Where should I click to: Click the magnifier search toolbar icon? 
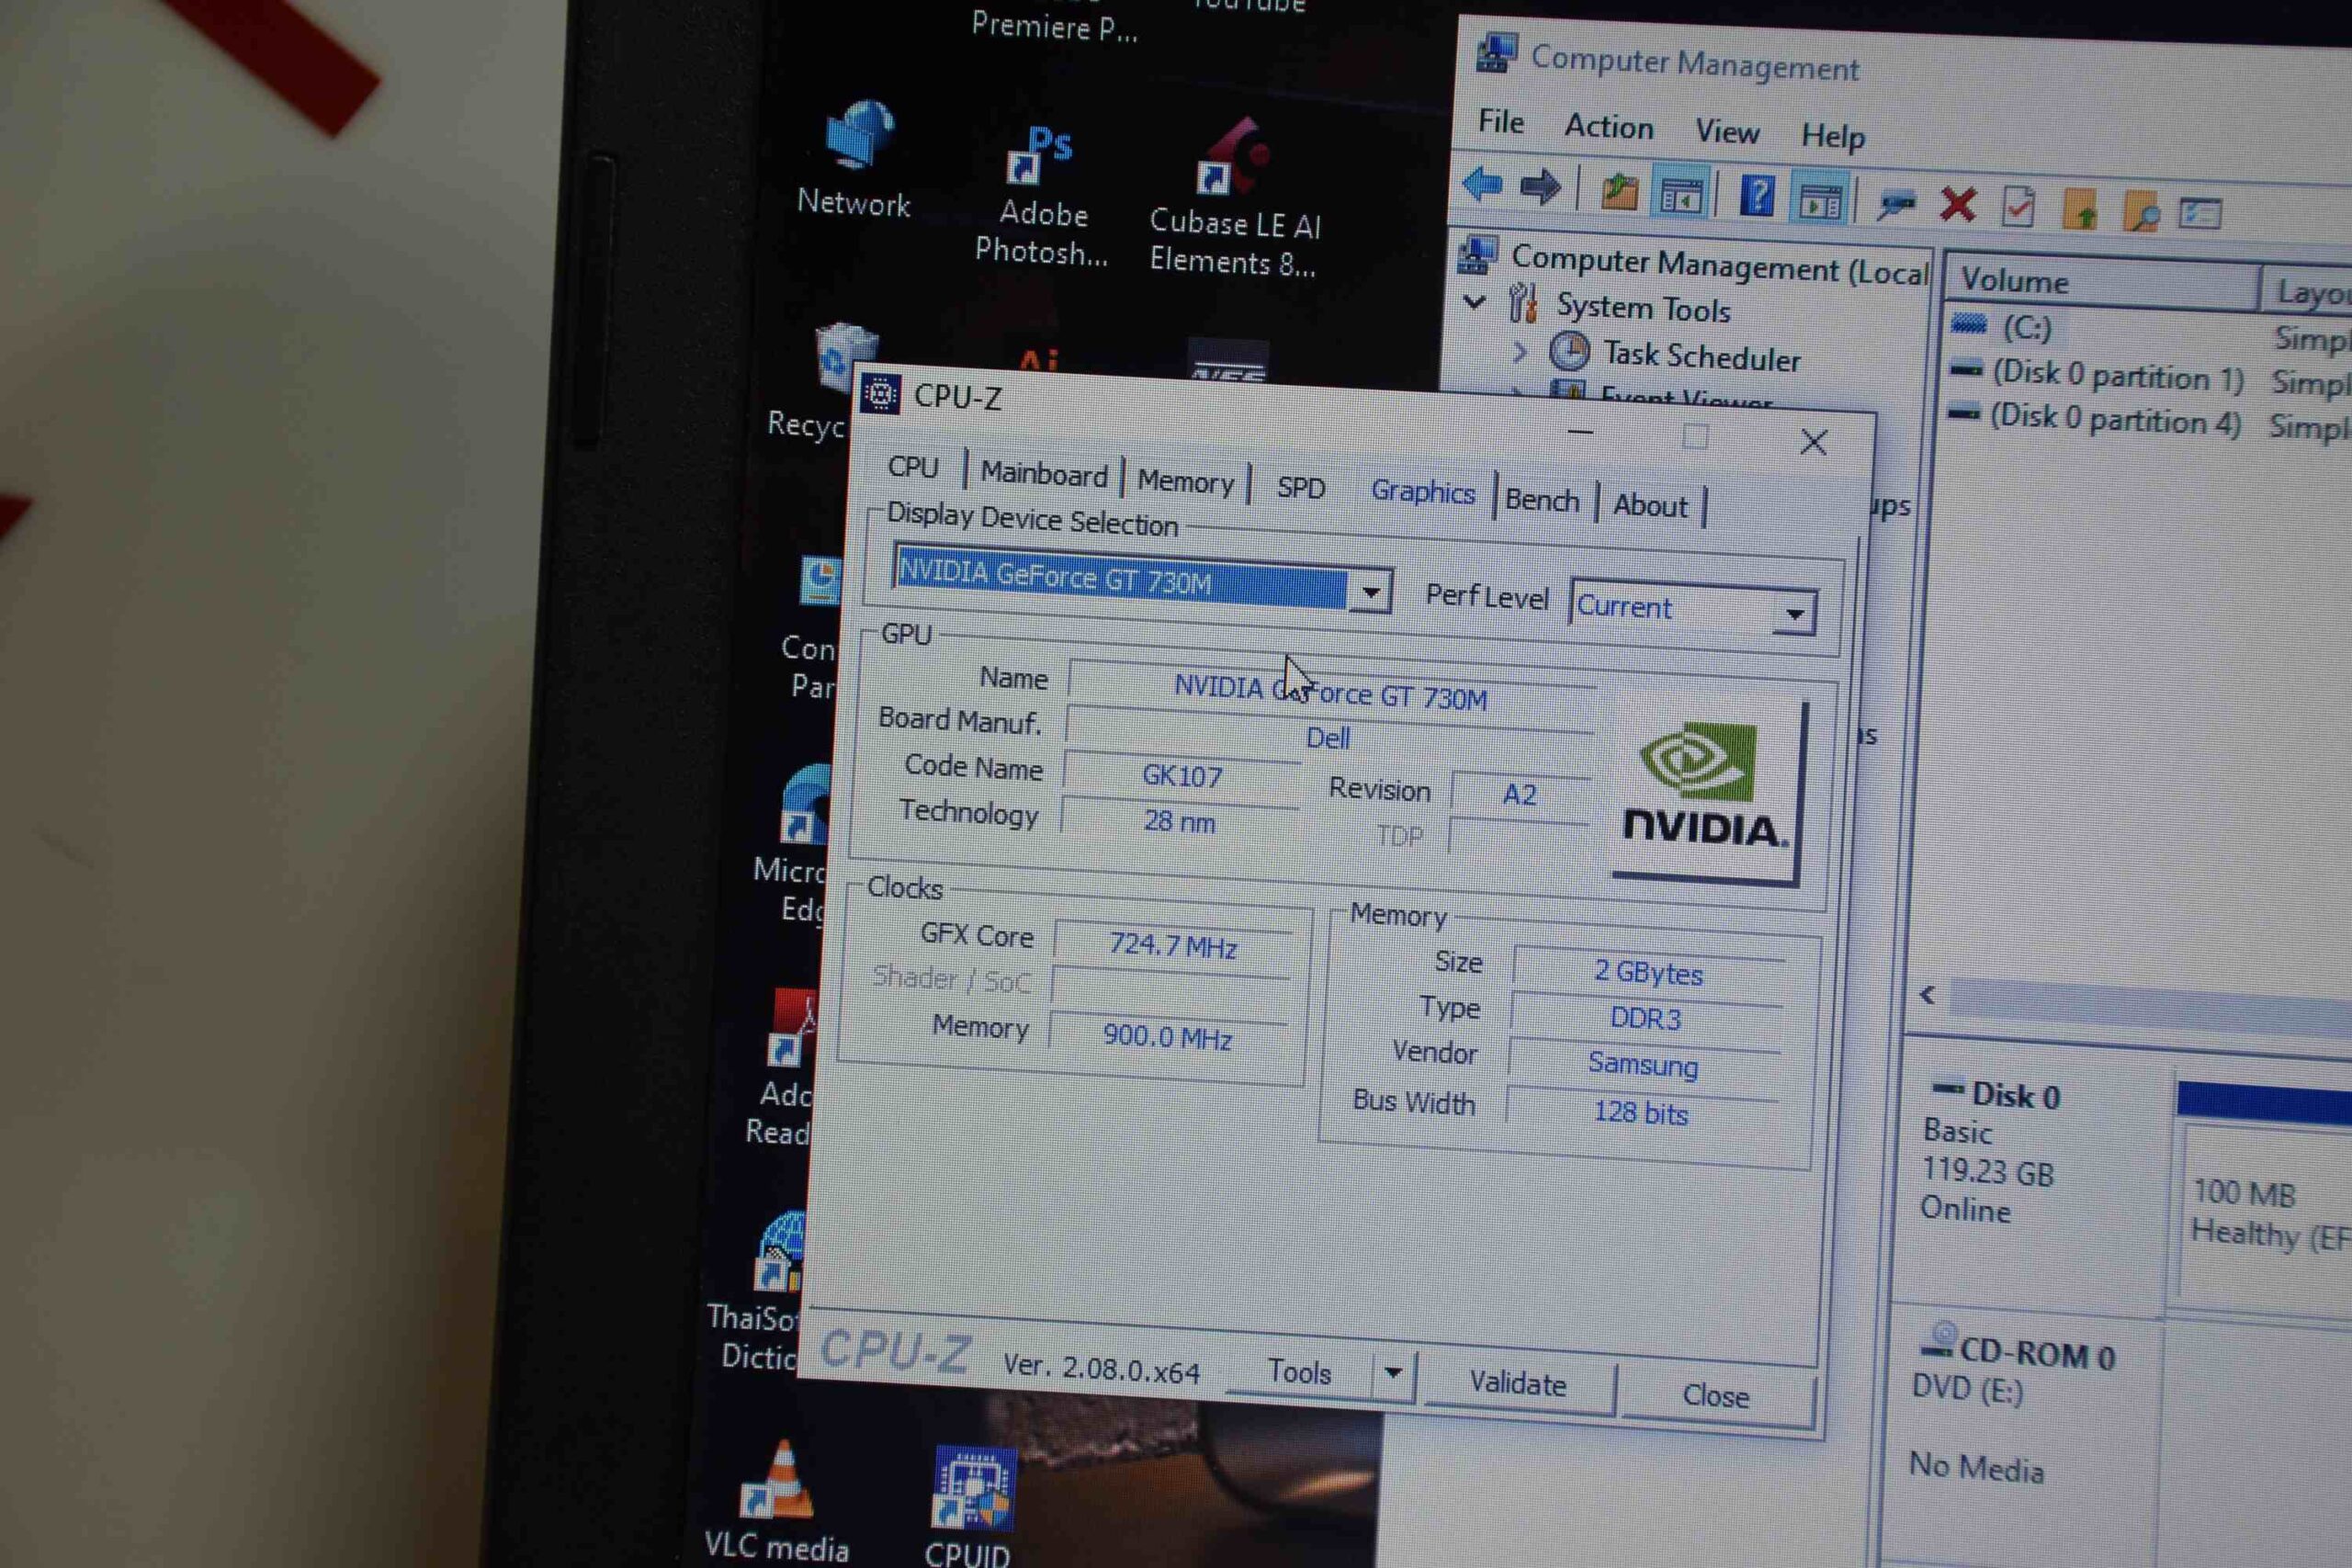[2141, 212]
